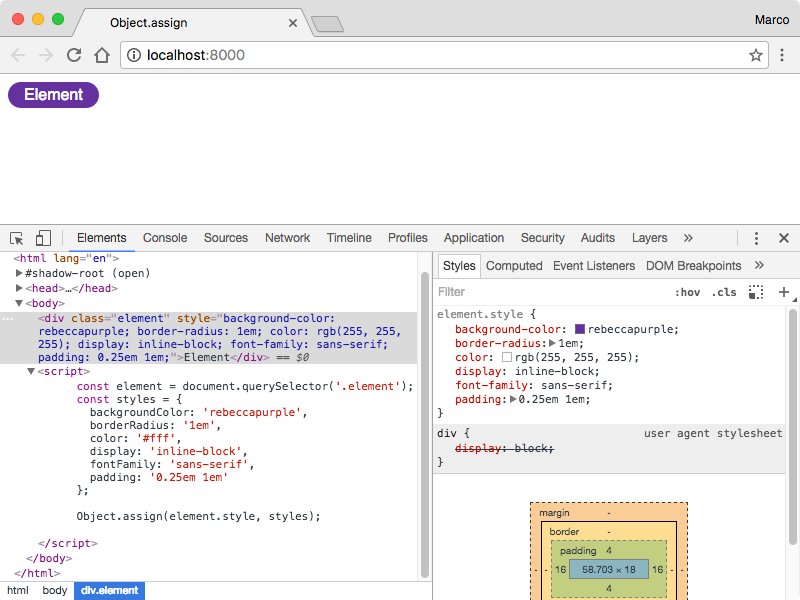The width and height of the screenshot is (800, 600).
Task: Select the DOM Breakpoints sidebar tab
Action: click(x=693, y=266)
